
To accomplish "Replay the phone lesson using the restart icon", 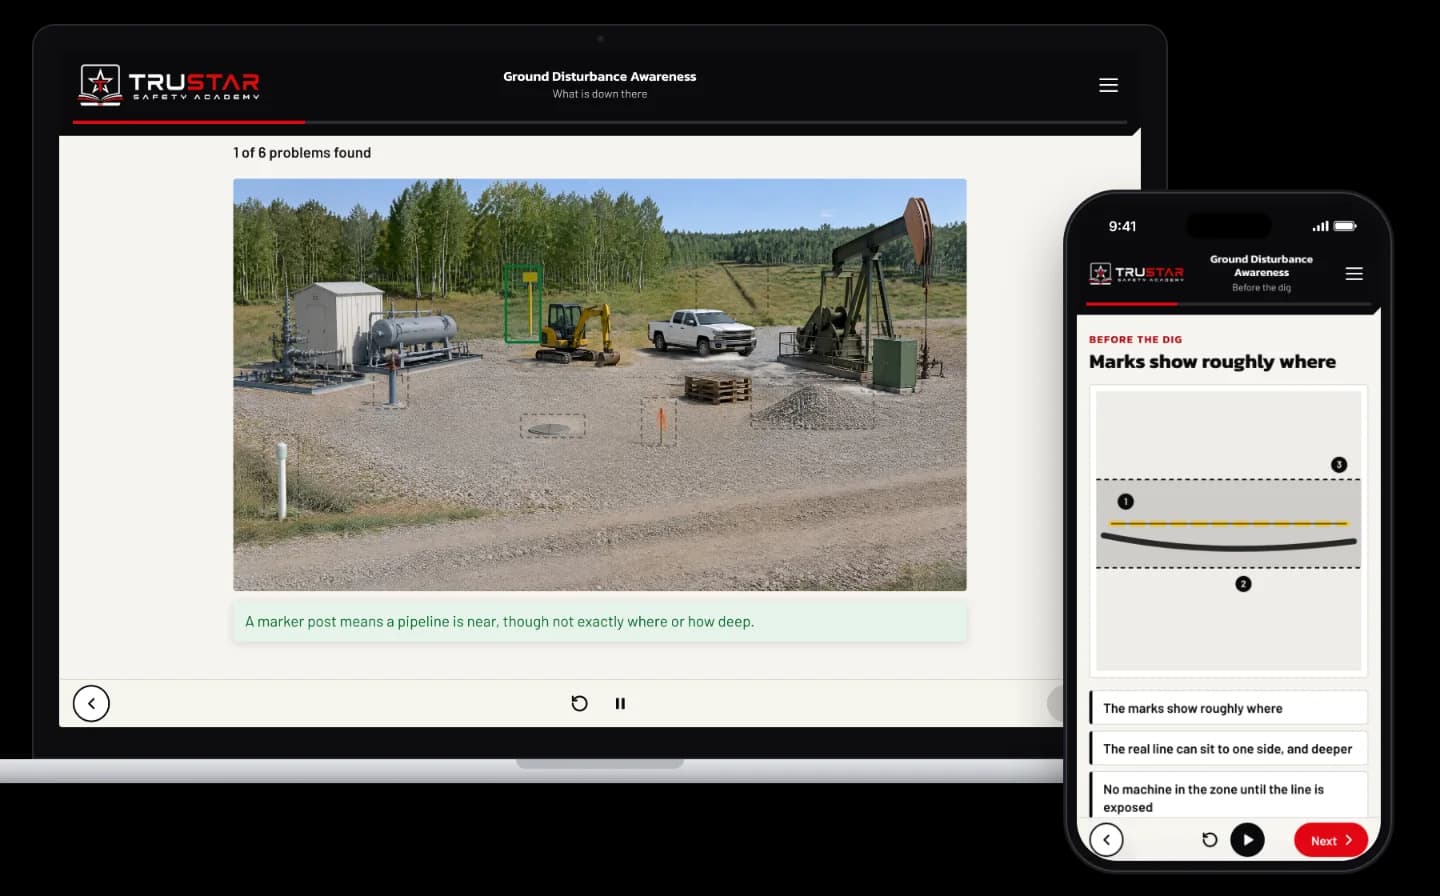I will click(1209, 840).
